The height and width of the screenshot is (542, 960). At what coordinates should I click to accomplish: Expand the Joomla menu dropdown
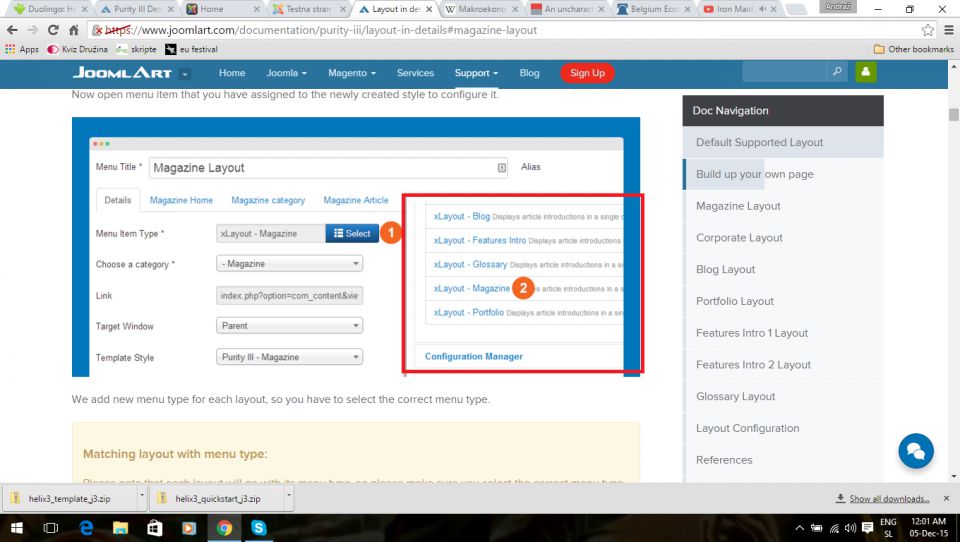point(287,73)
